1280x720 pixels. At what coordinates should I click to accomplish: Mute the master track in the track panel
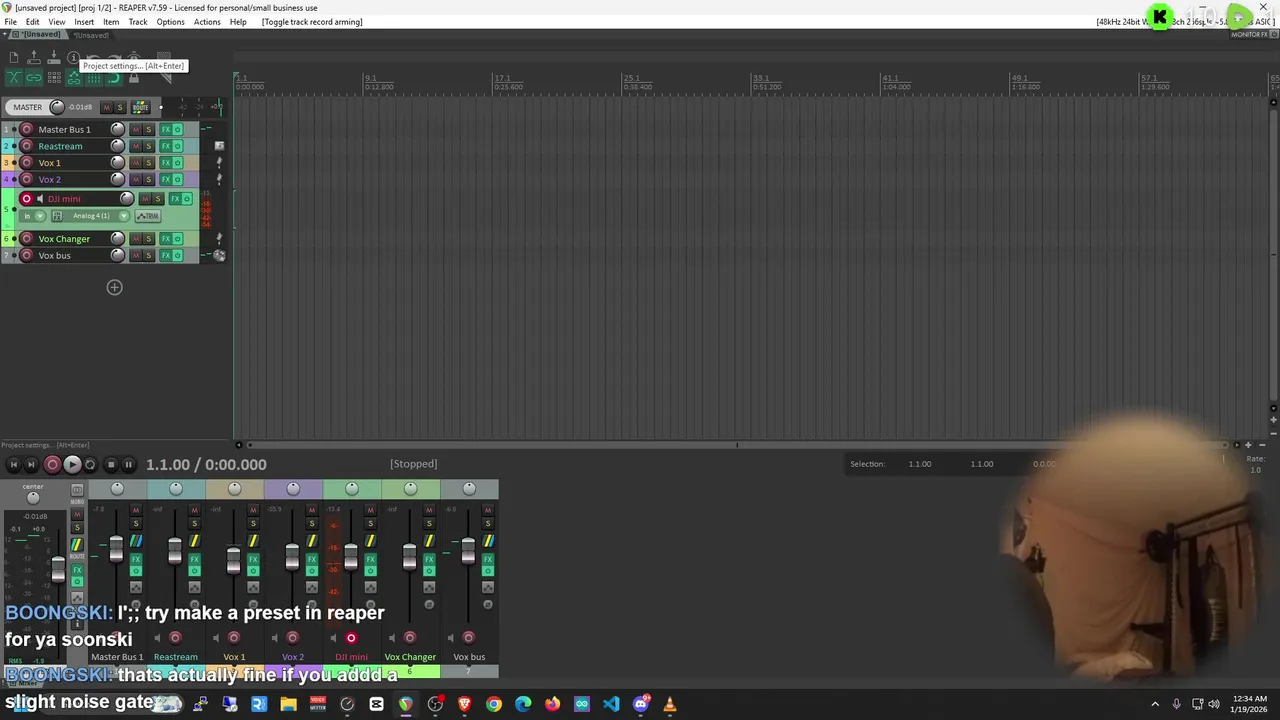tap(106, 107)
